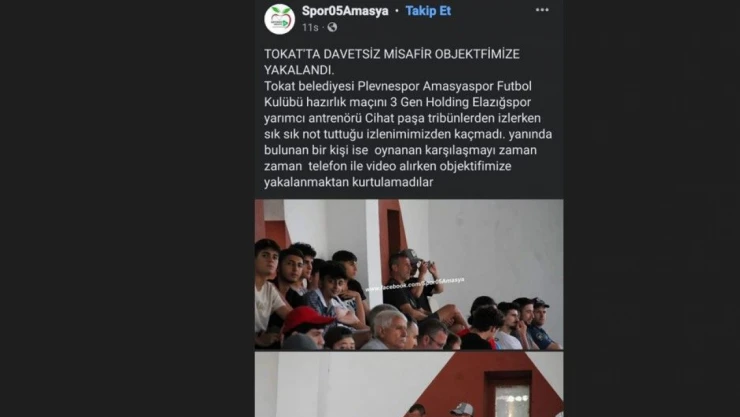Viewport: 740px width, 417px height.
Task: Click the facebook.com/Spor05Amasya watermark in the photo
Action: tap(415, 284)
